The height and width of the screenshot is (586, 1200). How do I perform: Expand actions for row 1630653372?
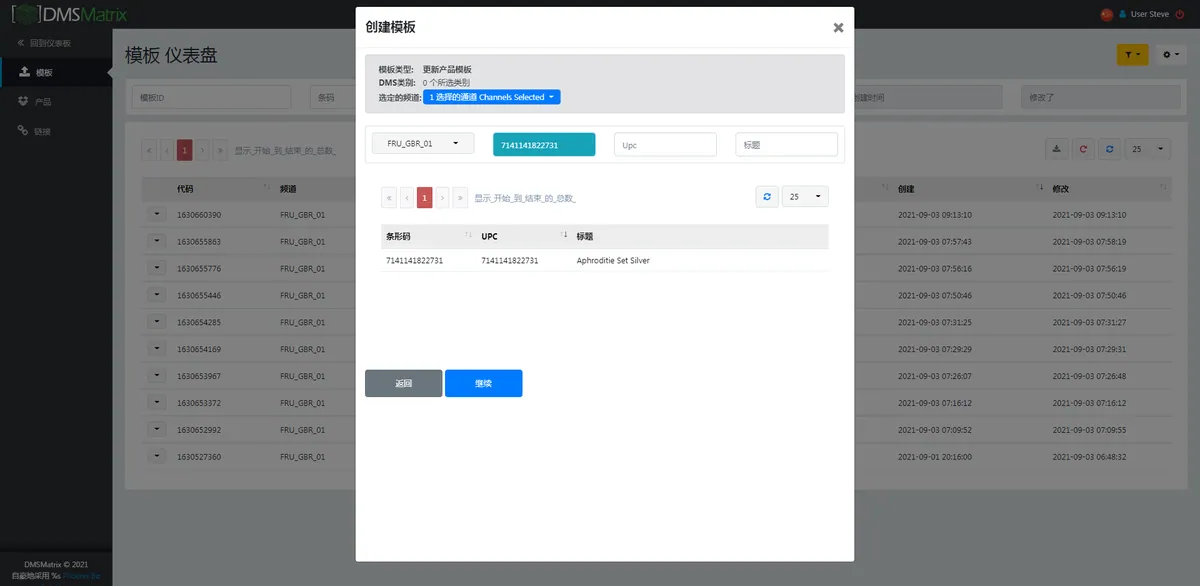tap(157, 402)
